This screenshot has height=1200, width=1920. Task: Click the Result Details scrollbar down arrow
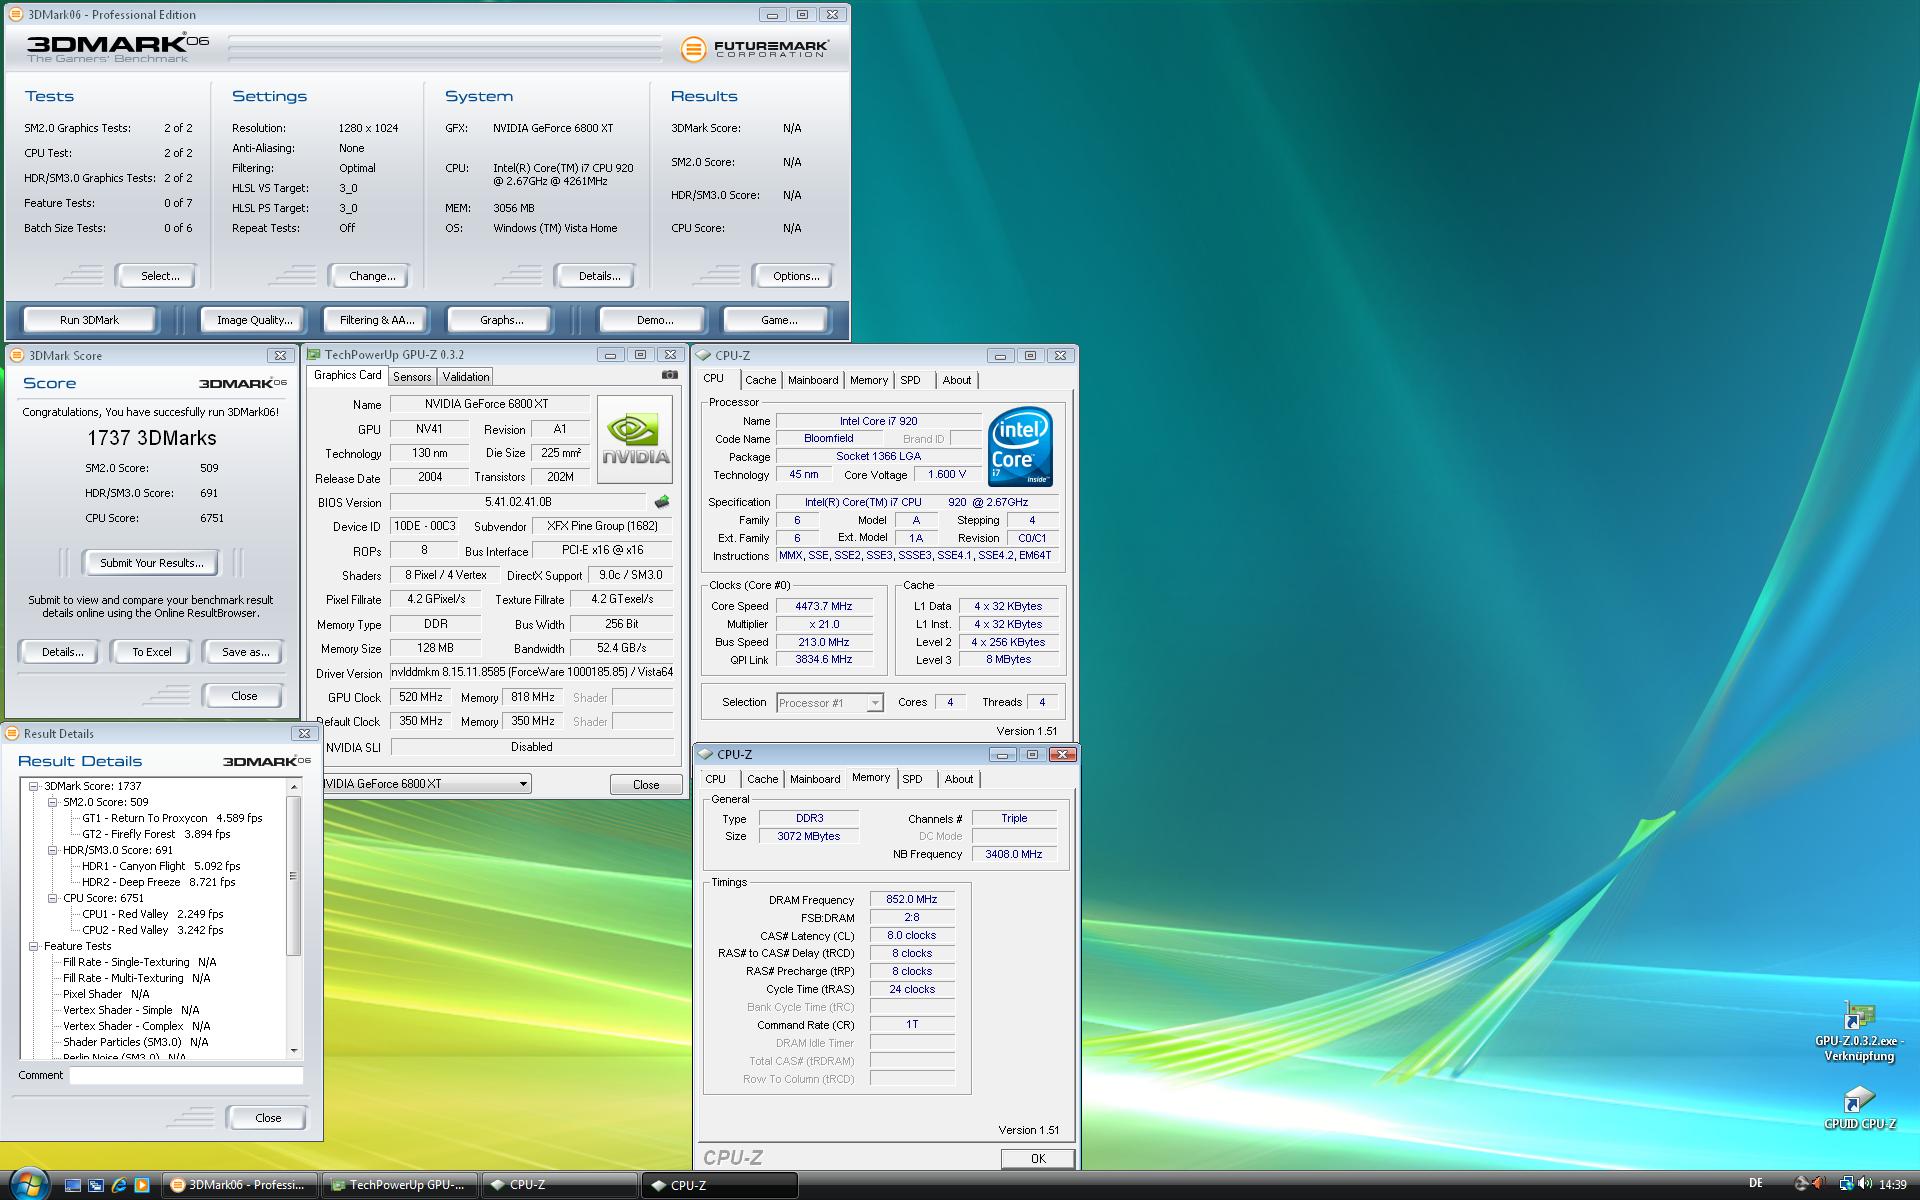click(x=294, y=1050)
